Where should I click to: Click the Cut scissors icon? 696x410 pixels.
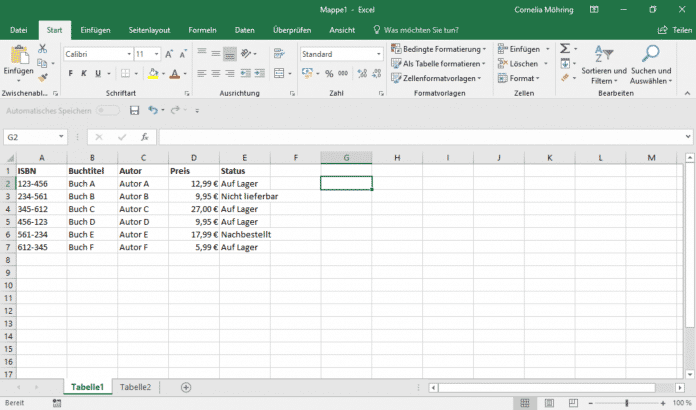click(43, 48)
